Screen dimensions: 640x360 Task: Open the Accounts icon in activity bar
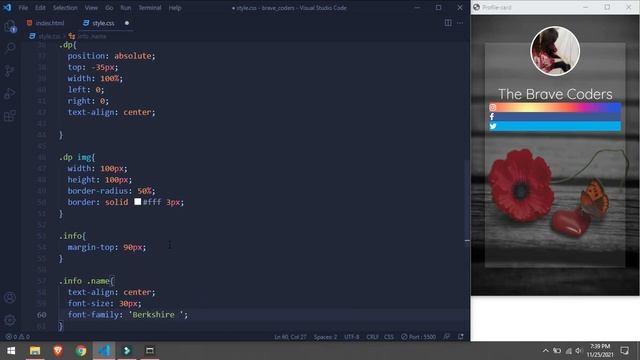pos(10,297)
